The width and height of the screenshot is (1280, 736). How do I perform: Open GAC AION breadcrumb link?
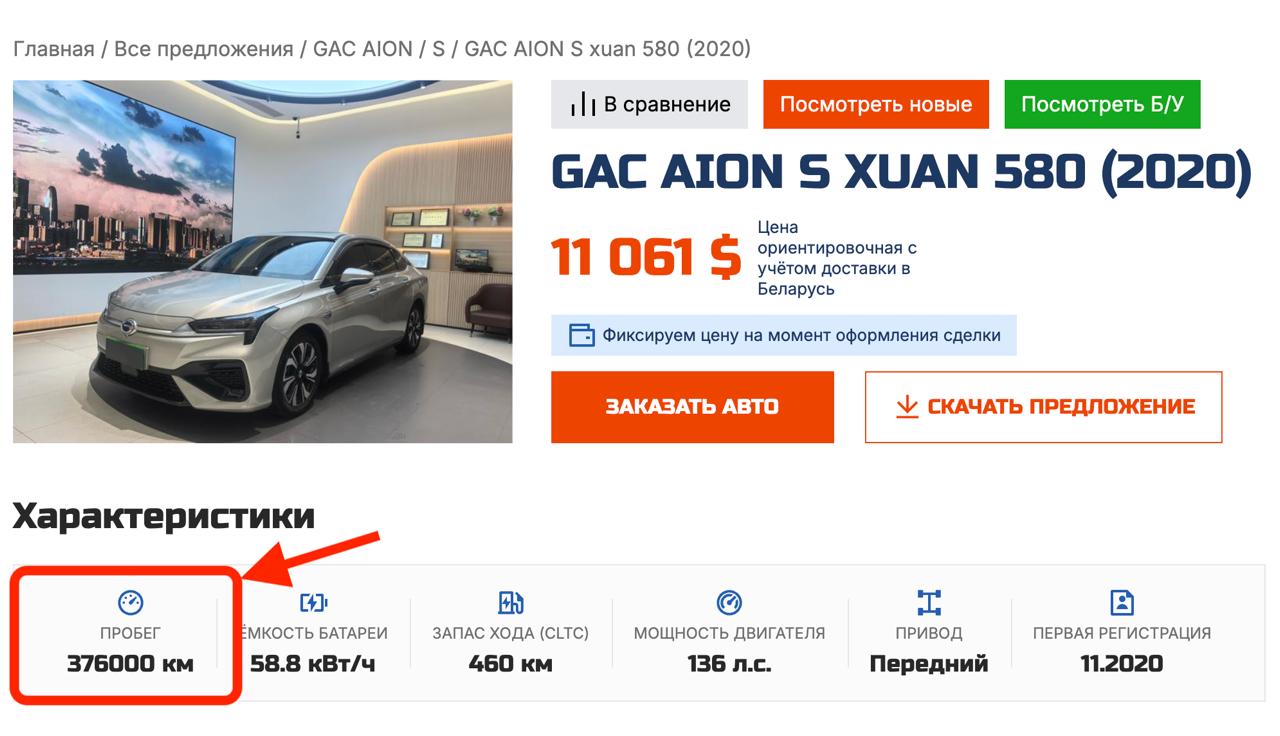[x=363, y=49]
